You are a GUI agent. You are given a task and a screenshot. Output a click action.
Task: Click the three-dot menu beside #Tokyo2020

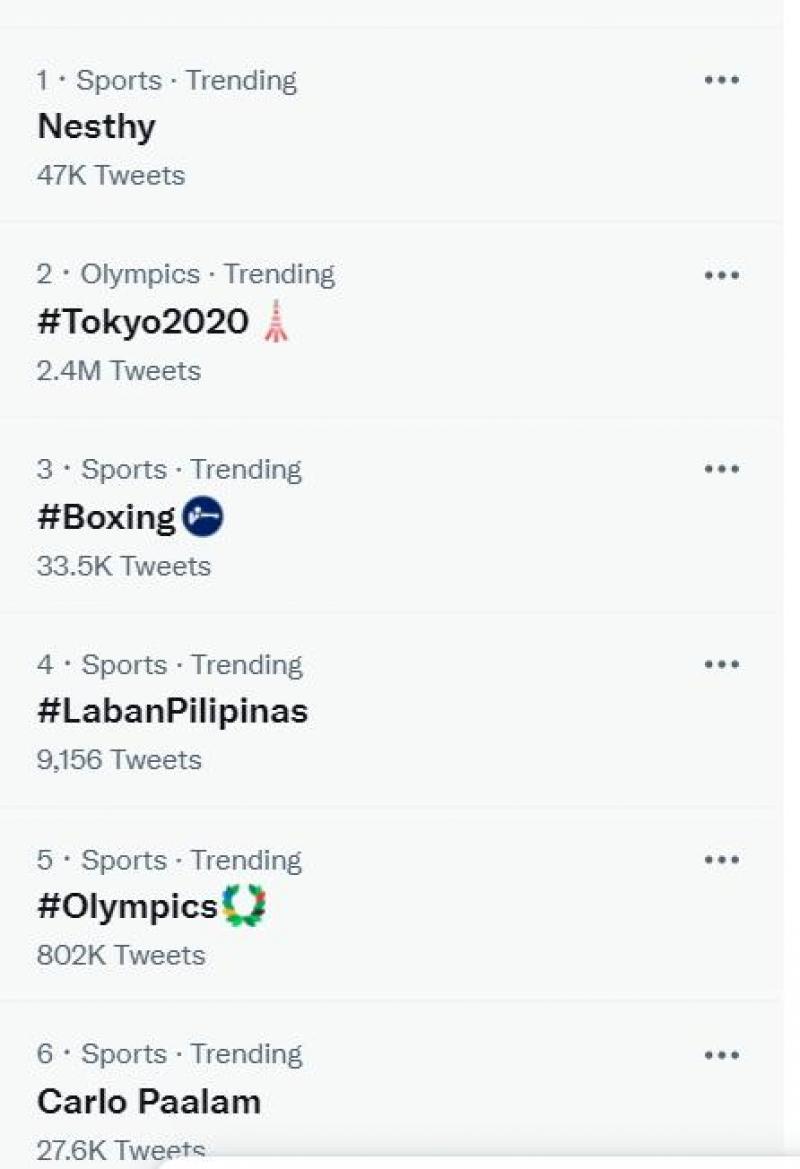(722, 274)
